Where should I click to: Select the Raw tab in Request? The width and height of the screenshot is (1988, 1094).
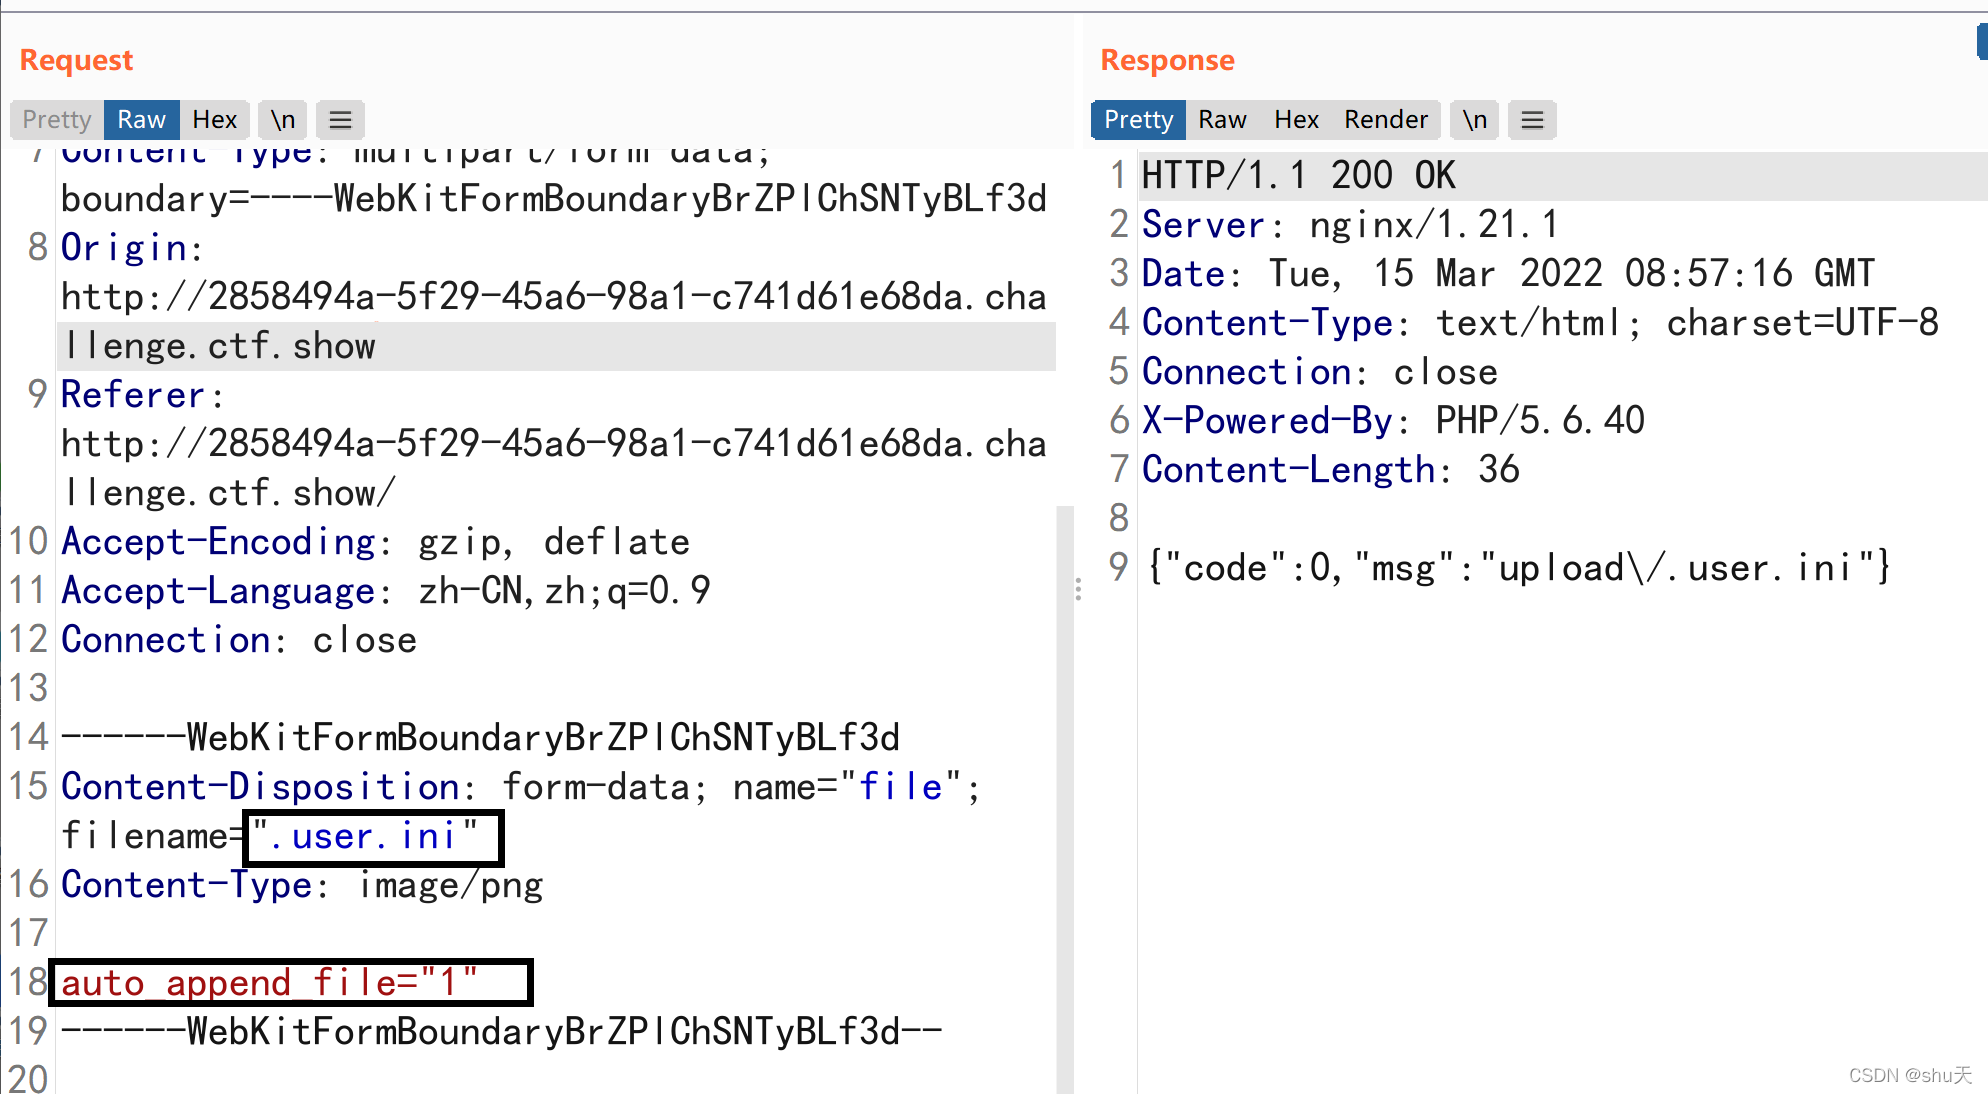(x=141, y=120)
